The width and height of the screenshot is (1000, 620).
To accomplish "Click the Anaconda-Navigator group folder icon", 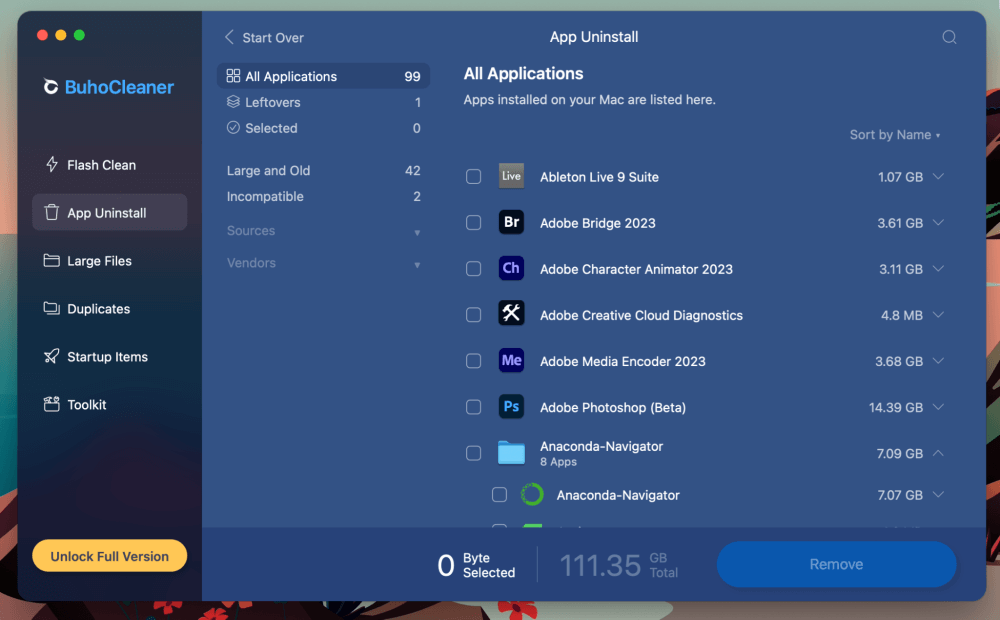I will 511,453.
